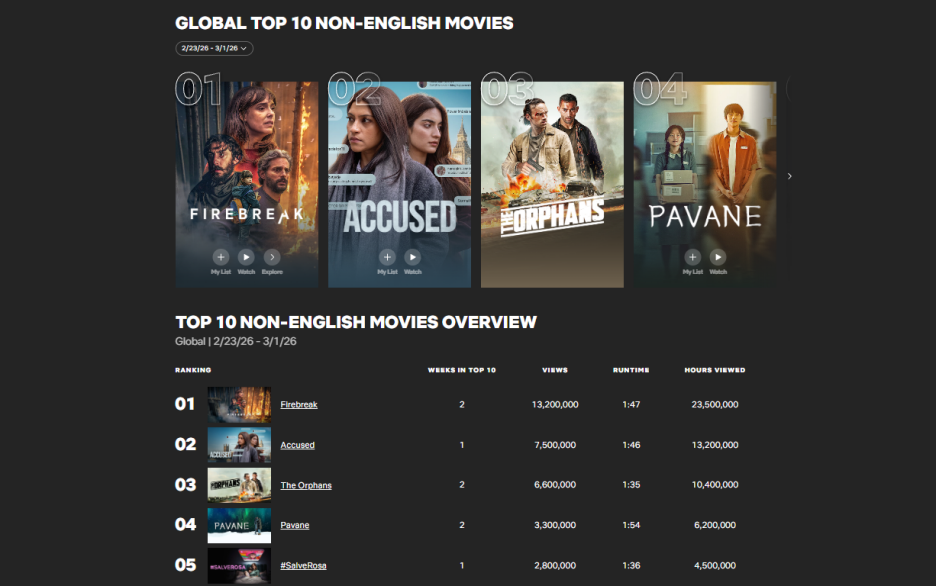The height and width of the screenshot is (586, 936).
Task: Select the 3,300,000 views value
Action: pyautogui.click(x=555, y=525)
